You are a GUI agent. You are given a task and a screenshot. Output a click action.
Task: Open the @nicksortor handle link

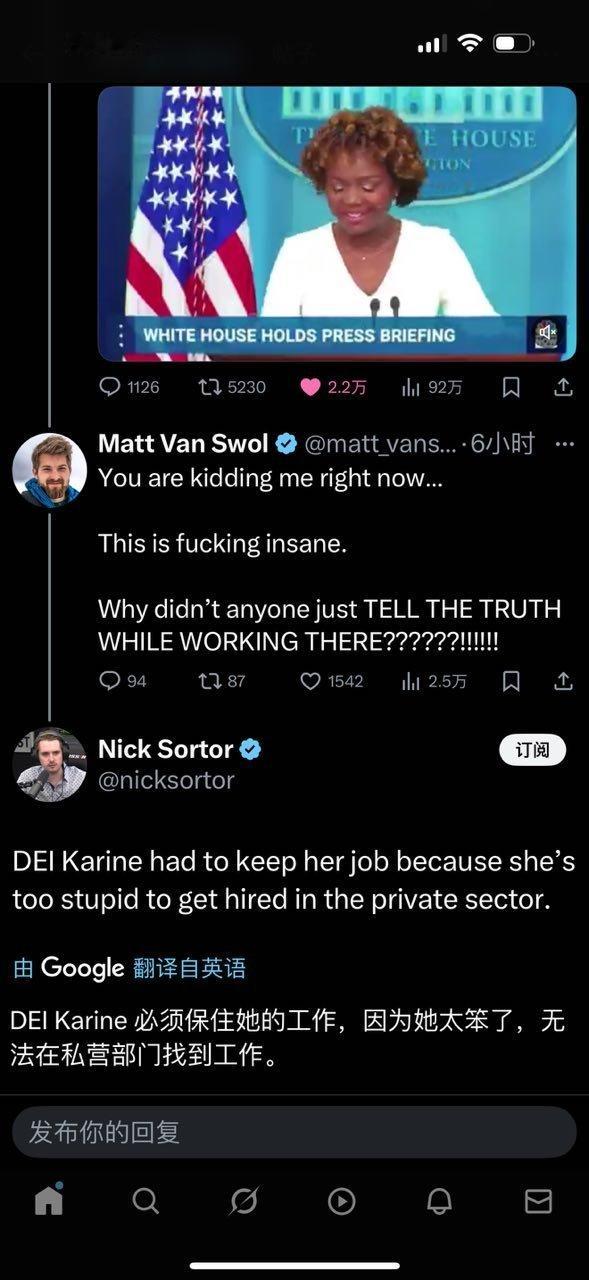pyautogui.click(x=166, y=780)
